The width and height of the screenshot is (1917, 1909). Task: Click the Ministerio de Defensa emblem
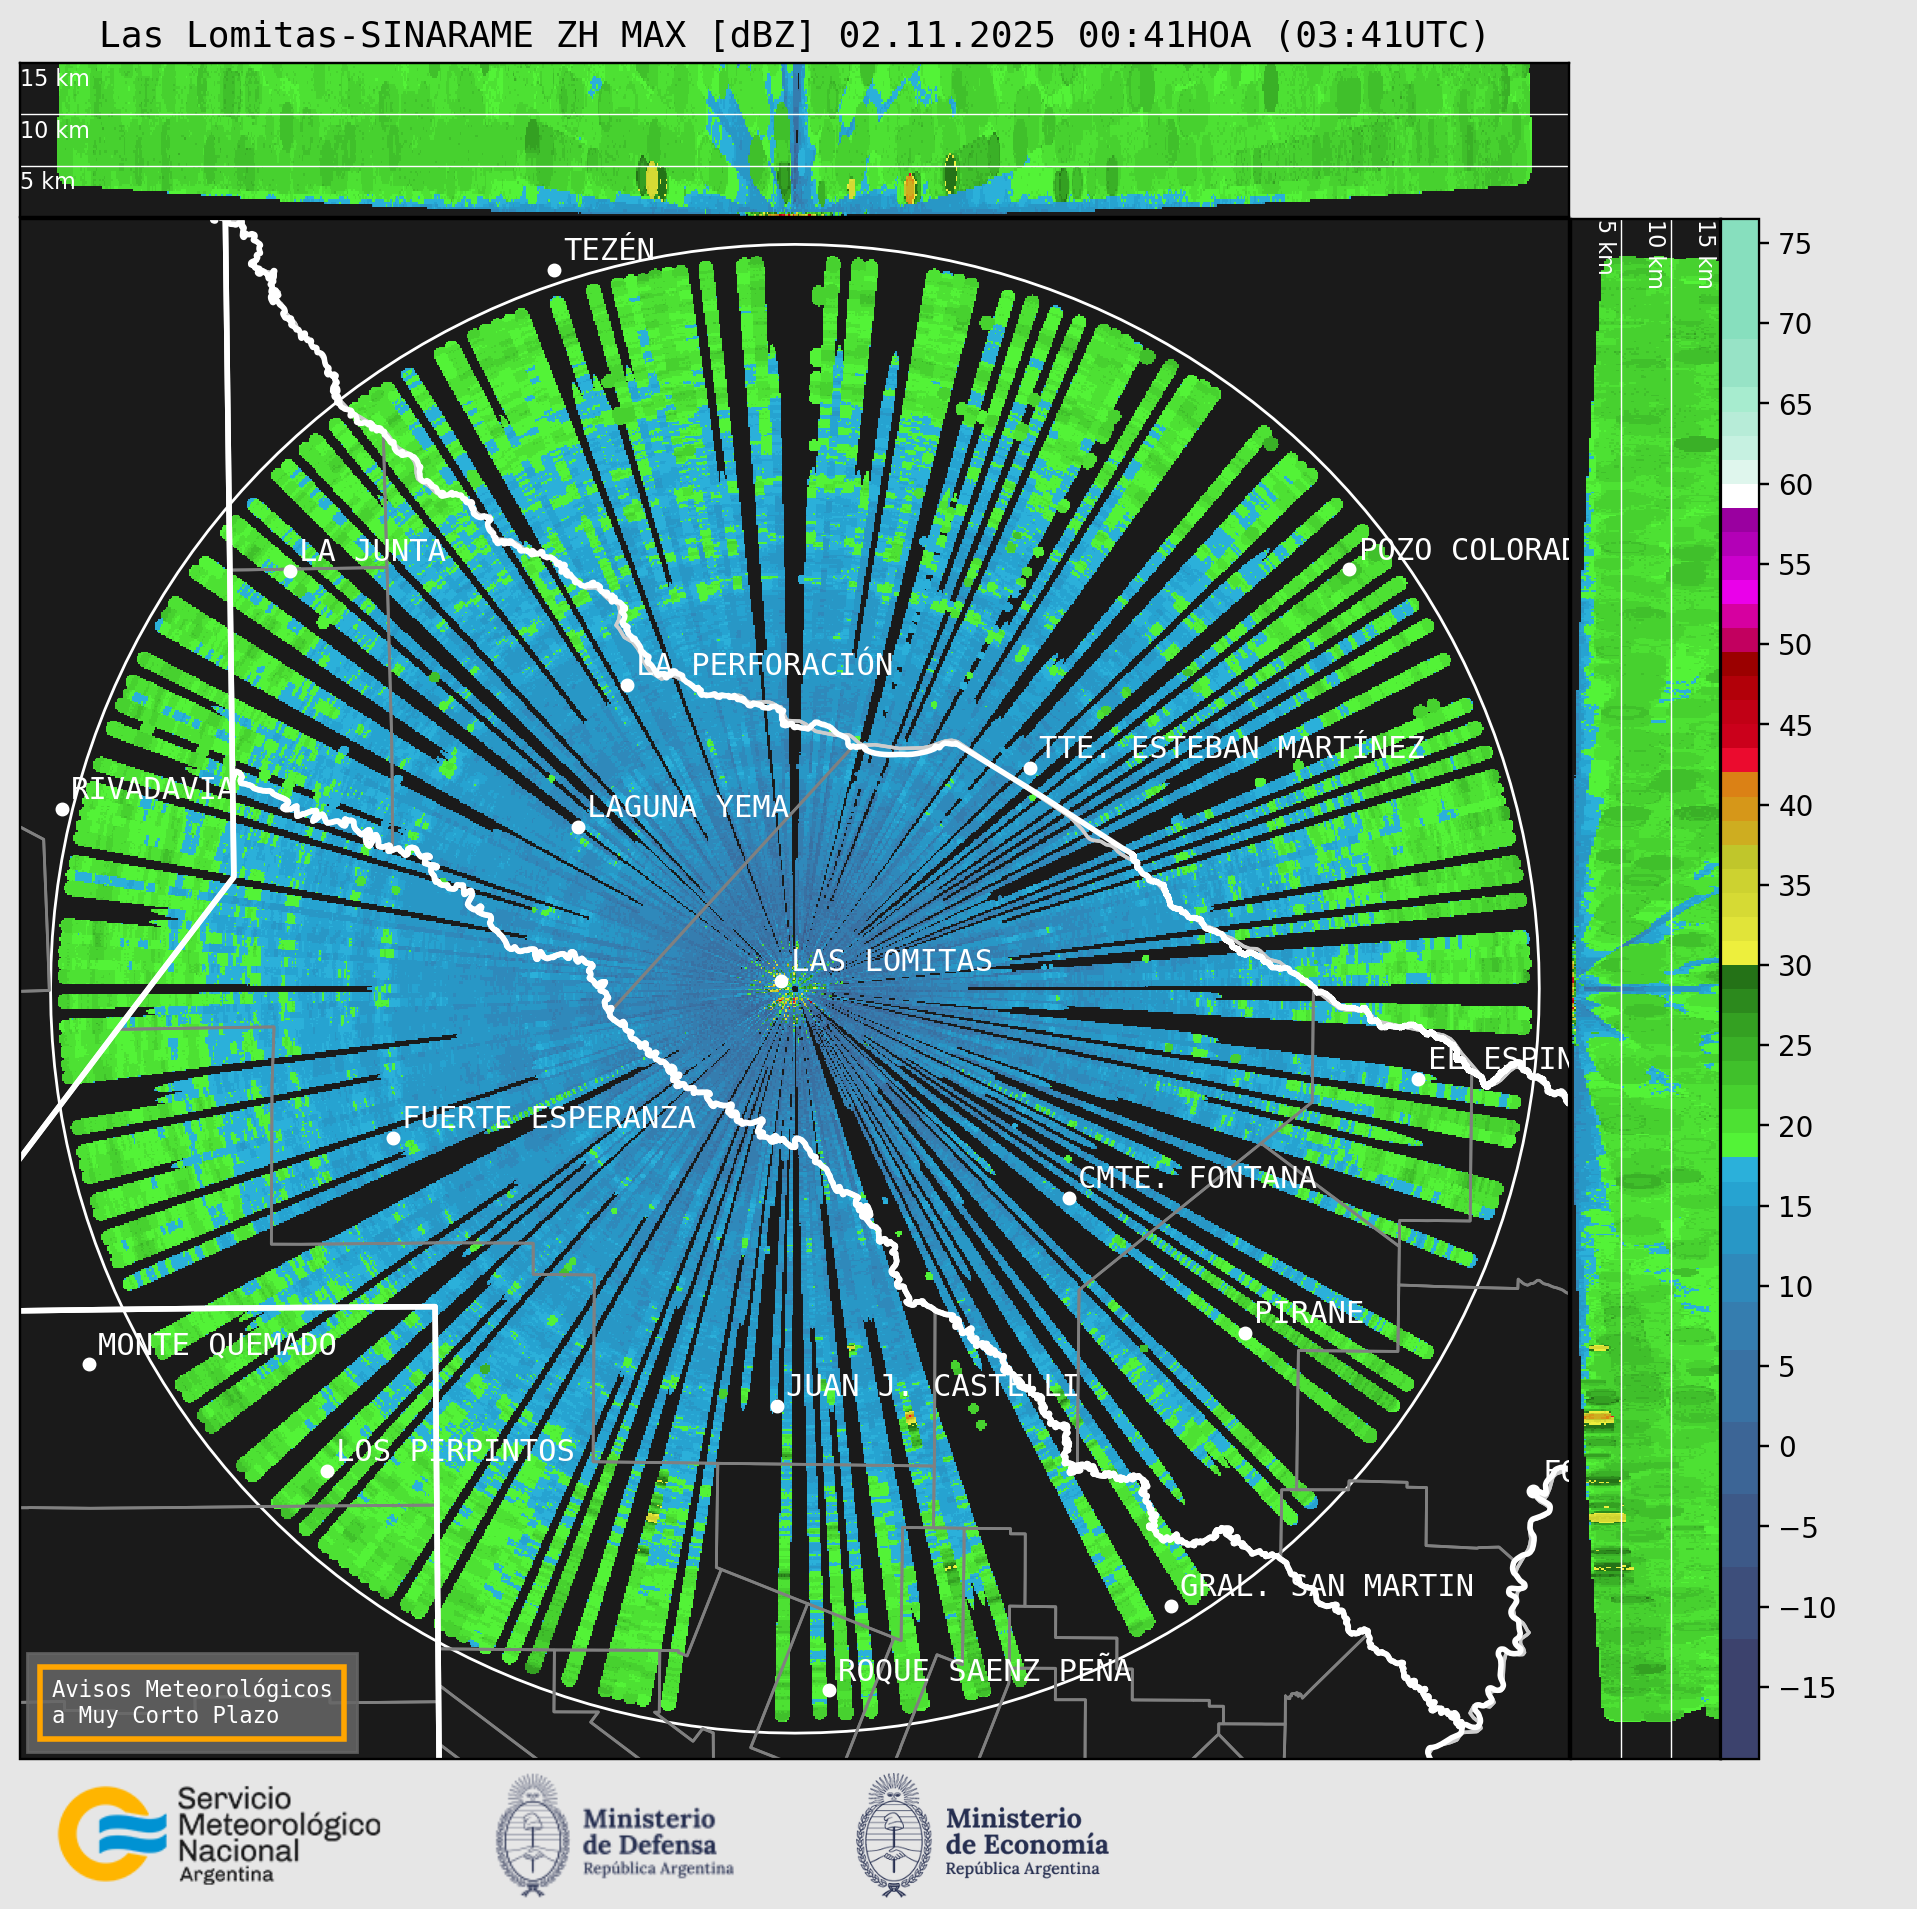click(x=533, y=1835)
